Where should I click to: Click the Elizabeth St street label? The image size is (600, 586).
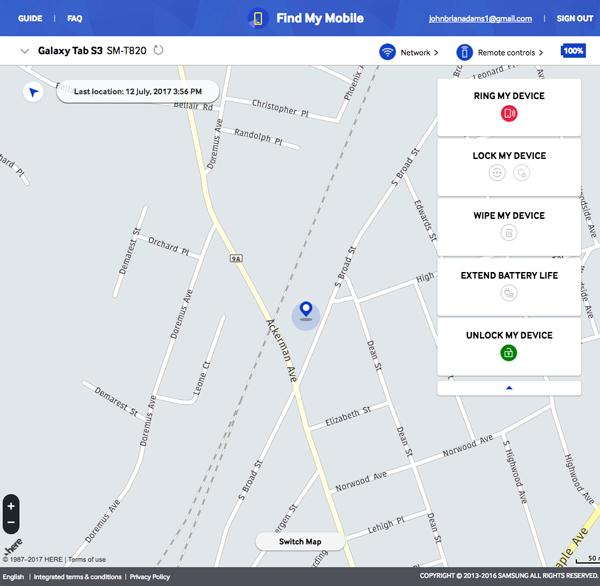point(348,416)
